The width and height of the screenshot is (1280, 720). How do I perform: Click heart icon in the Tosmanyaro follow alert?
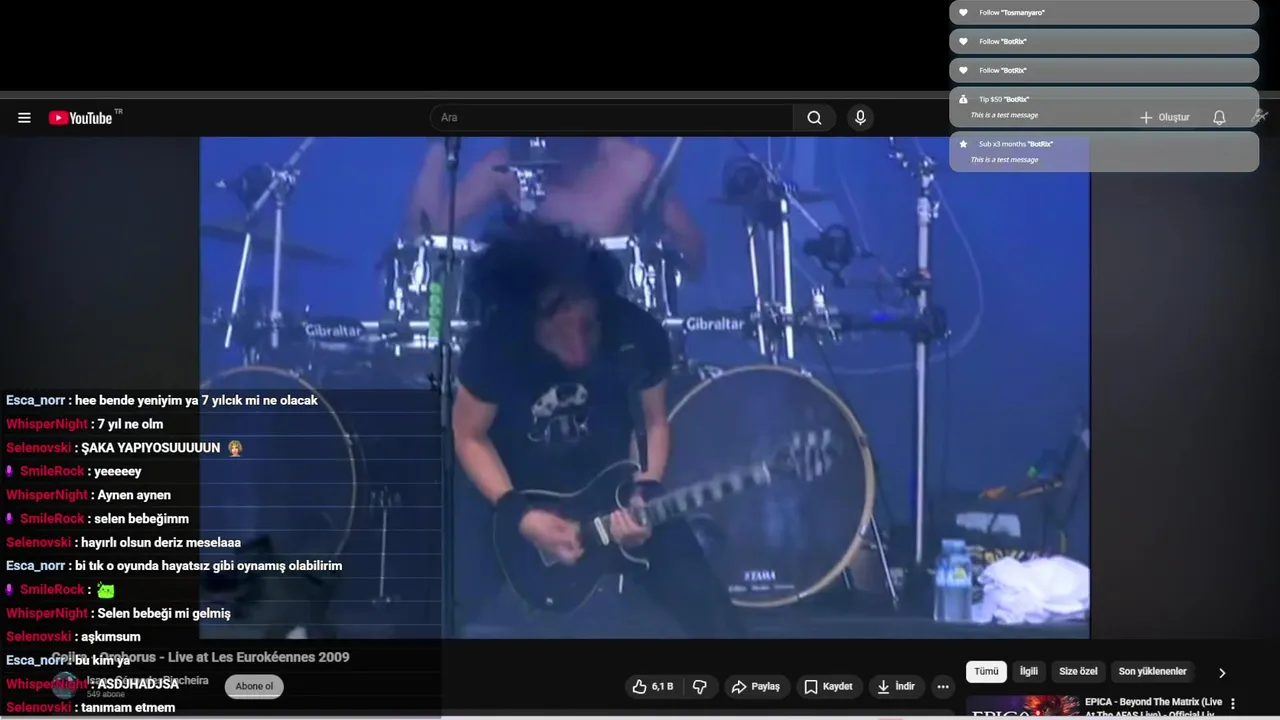coord(964,13)
